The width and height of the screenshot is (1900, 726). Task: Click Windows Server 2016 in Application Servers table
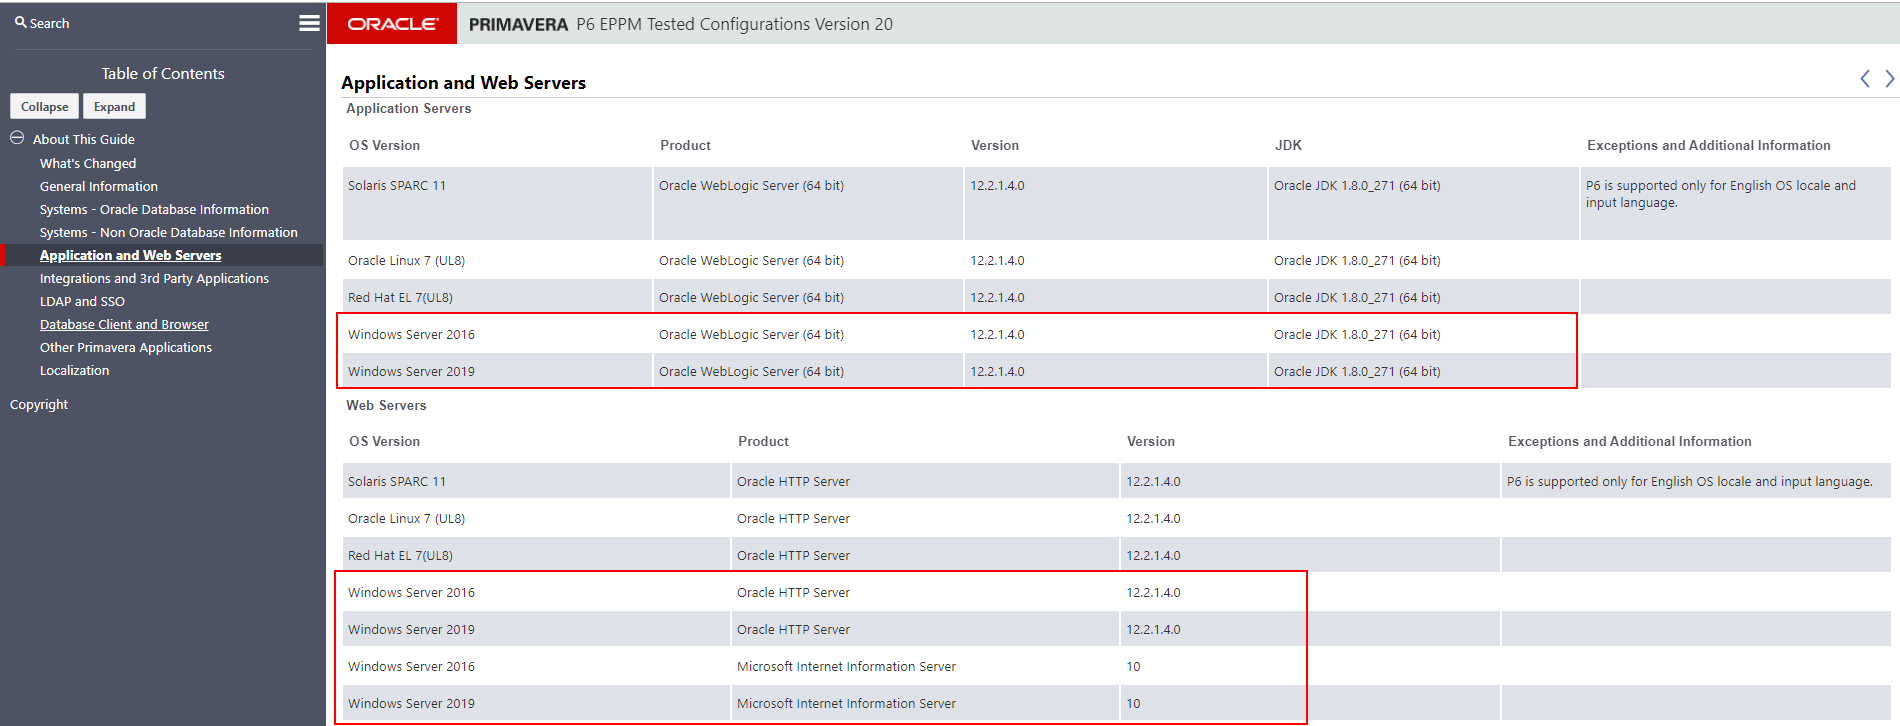[411, 334]
